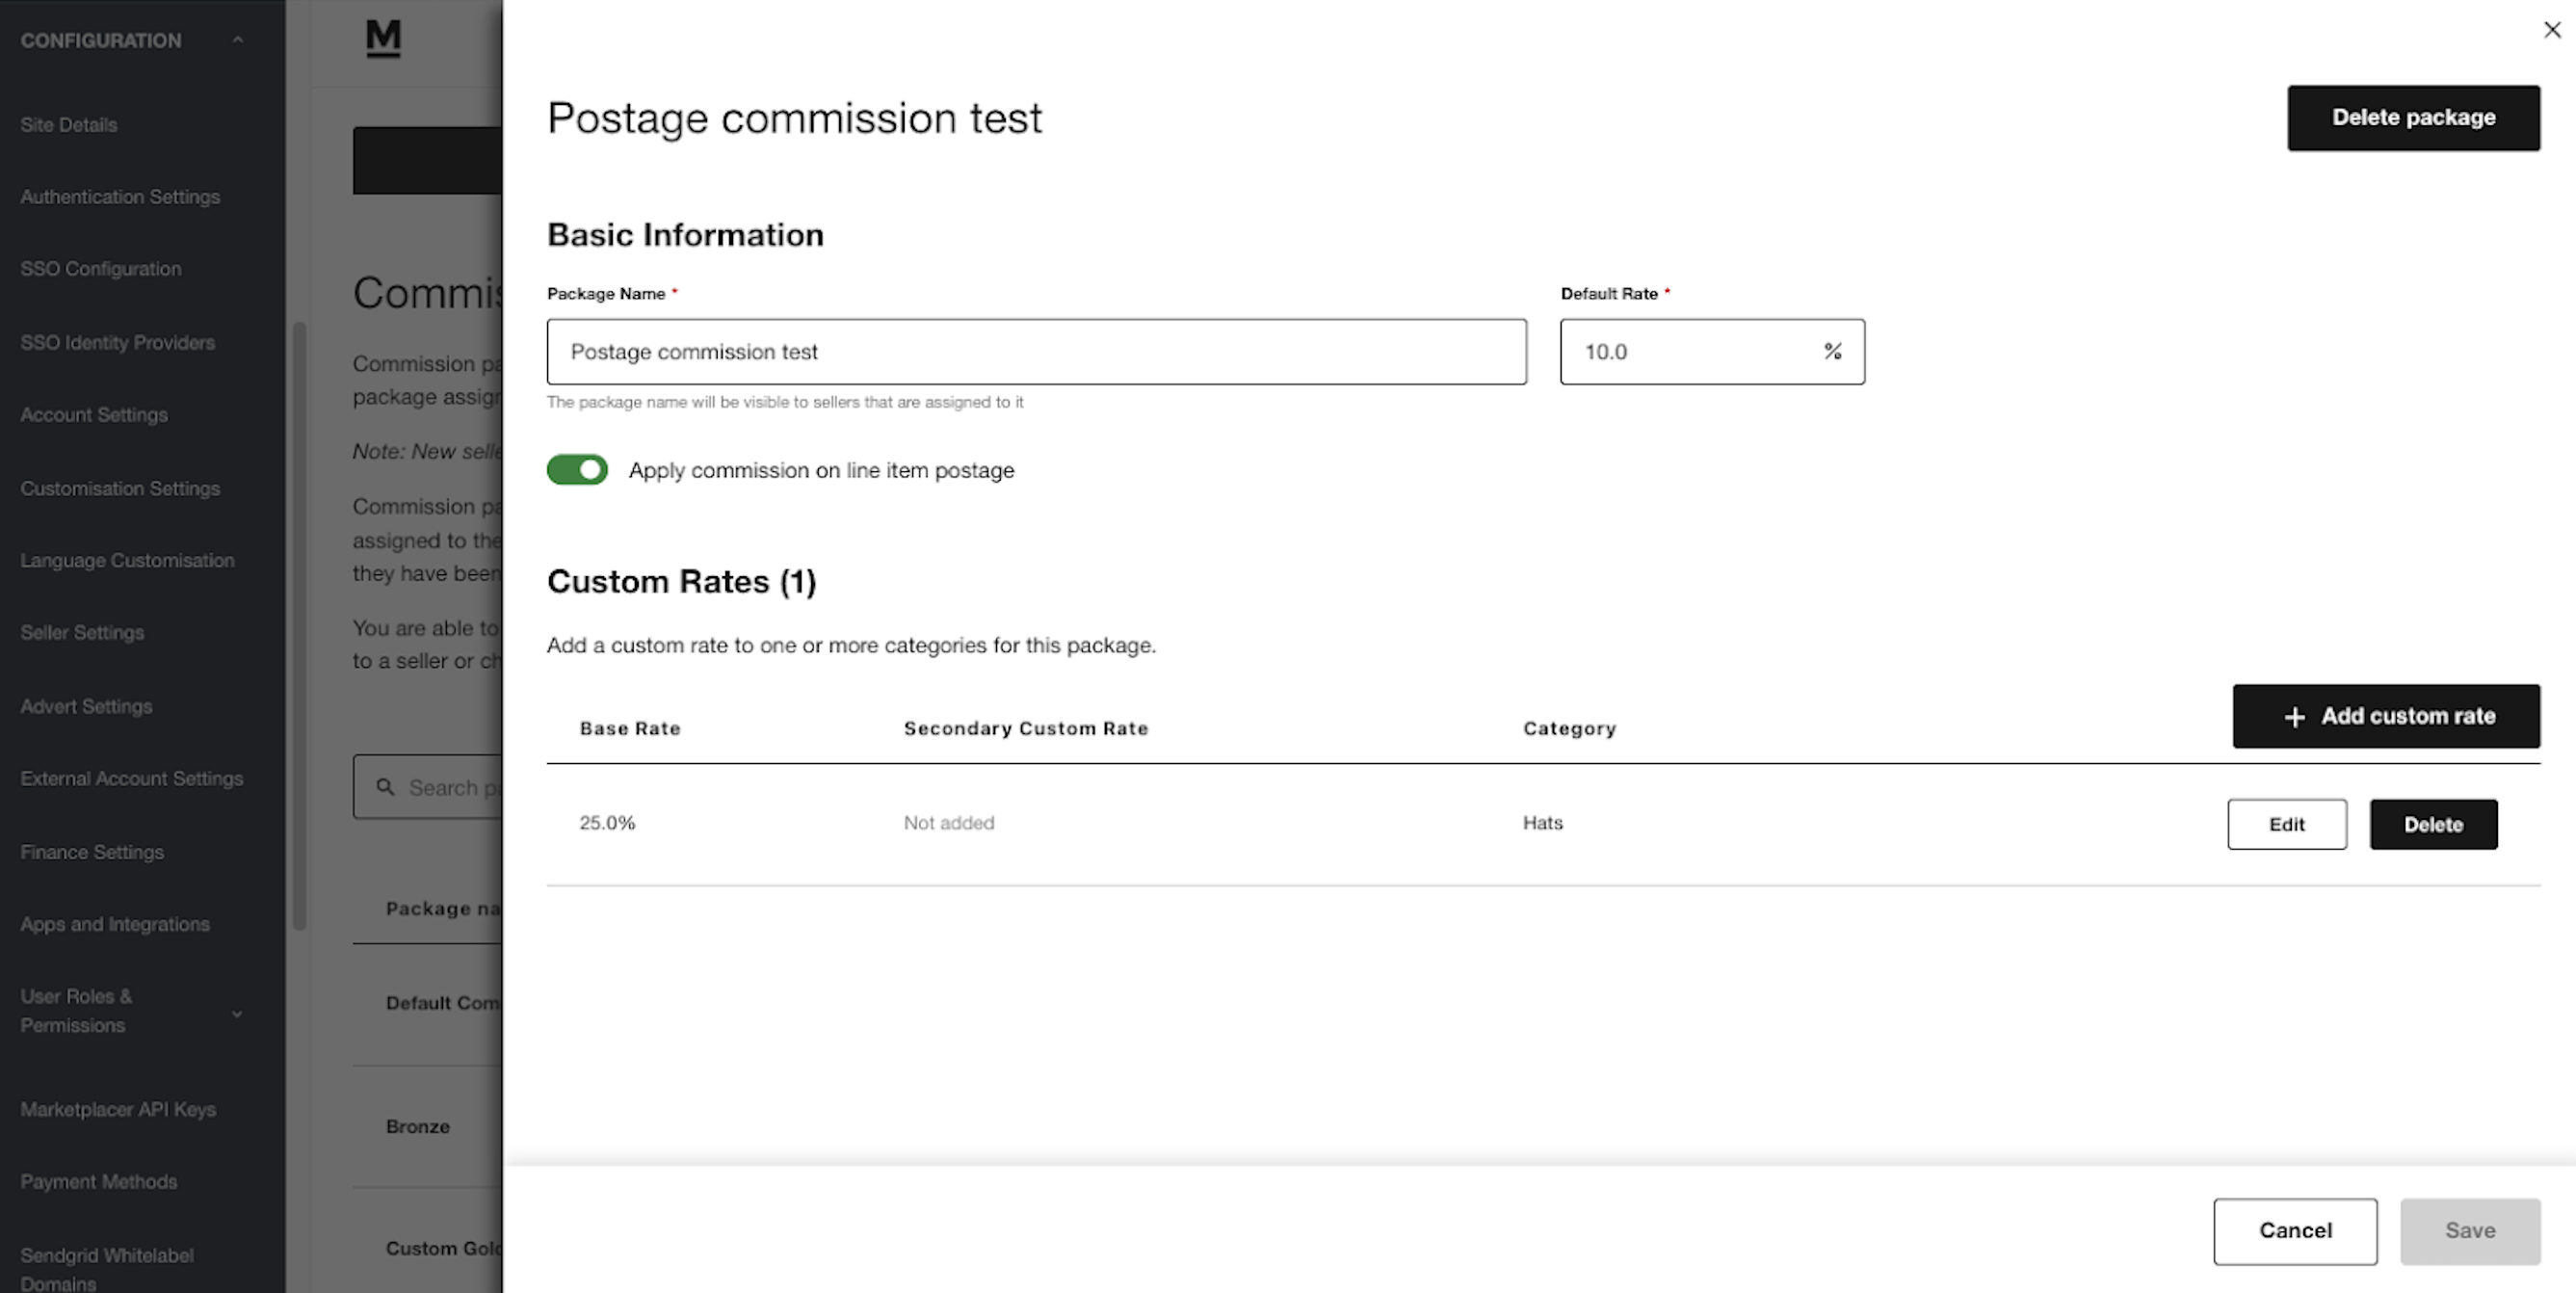Click the Save button

click(2470, 1231)
